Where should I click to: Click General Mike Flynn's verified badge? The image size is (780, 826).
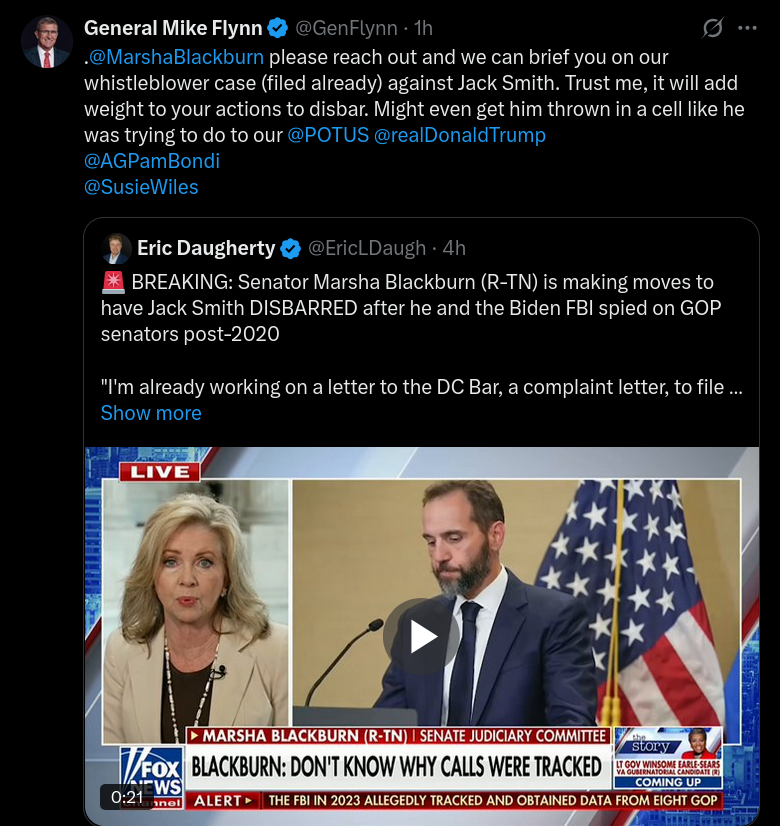[278, 28]
